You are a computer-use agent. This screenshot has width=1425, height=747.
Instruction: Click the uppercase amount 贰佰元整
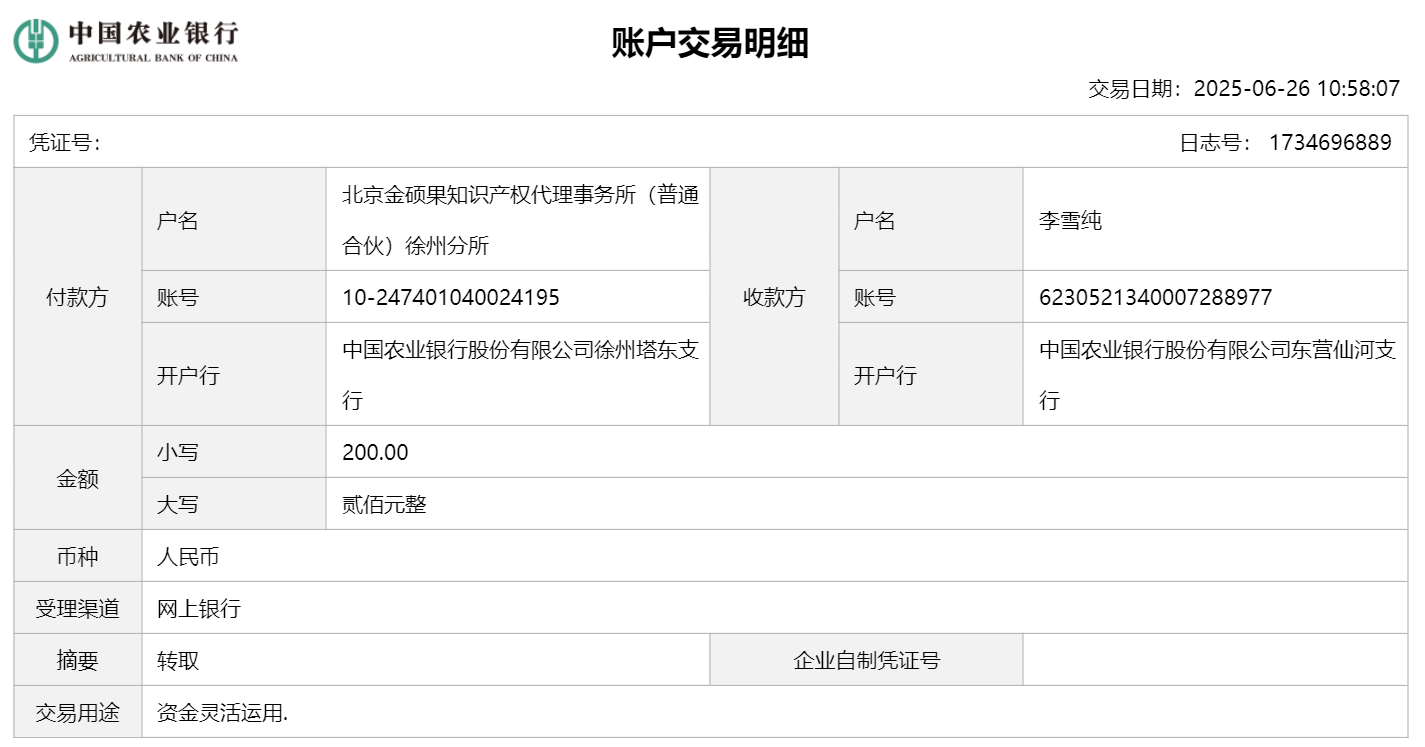384,505
